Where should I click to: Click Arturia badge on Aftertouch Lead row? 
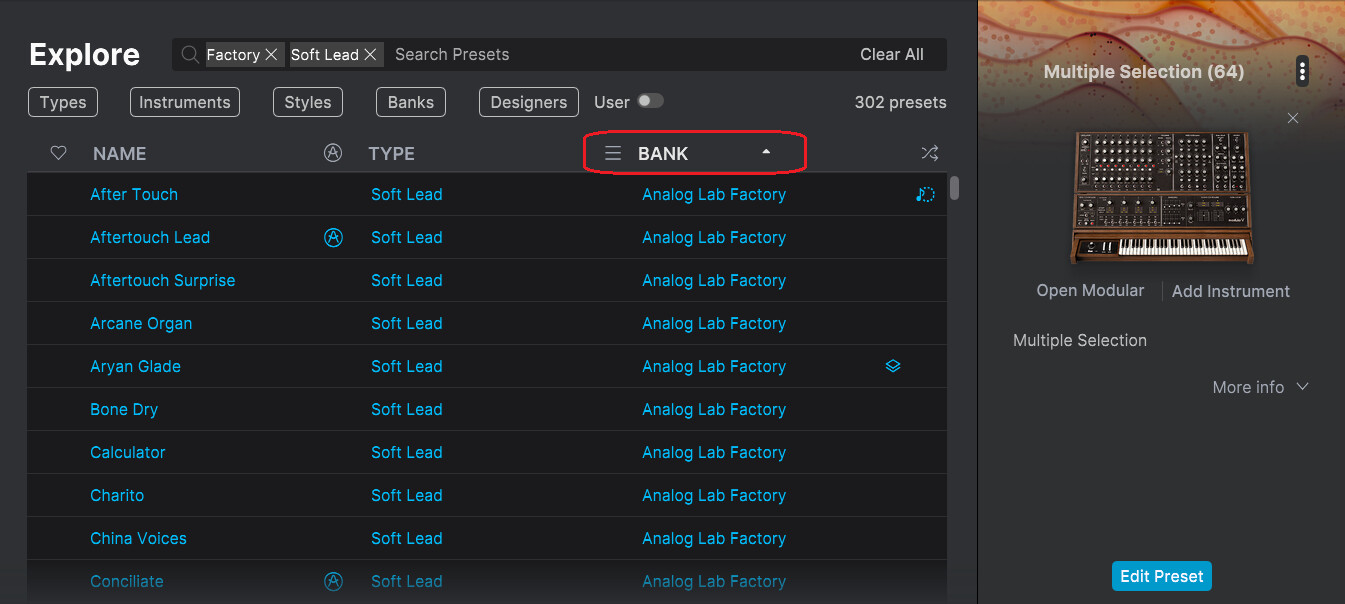pyautogui.click(x=334, y=238)
